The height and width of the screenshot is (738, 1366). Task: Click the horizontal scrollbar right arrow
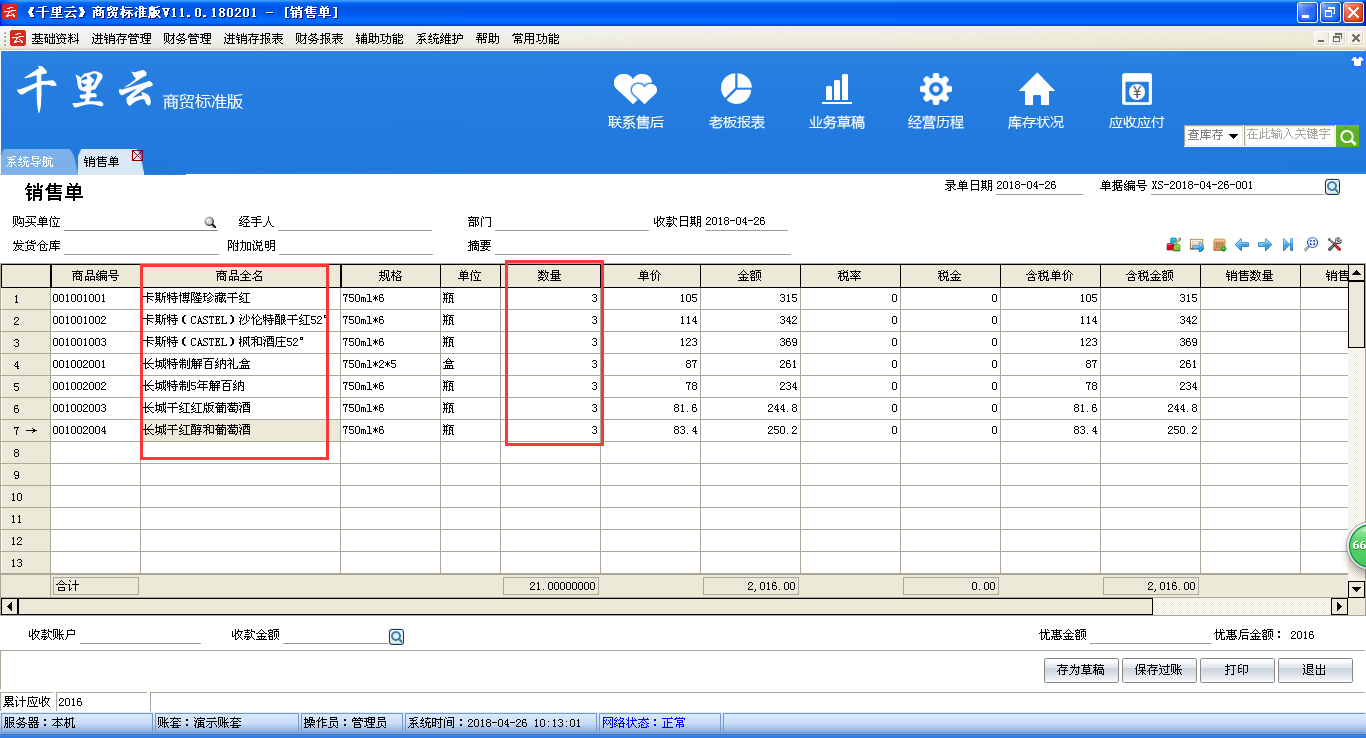tap(1339, 606)
